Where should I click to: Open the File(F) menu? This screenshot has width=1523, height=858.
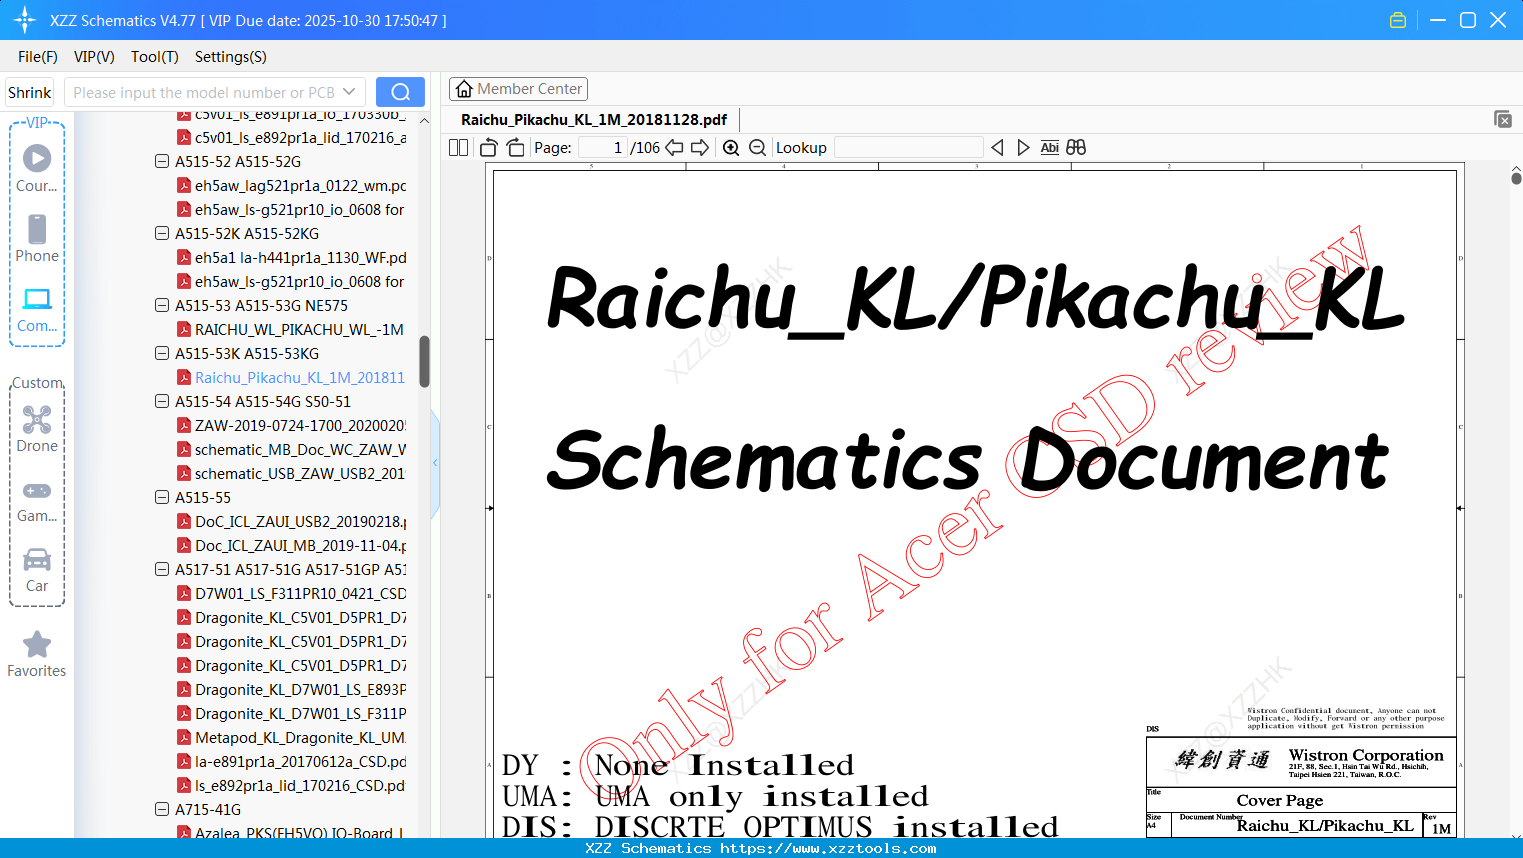(x=38, y=57)
